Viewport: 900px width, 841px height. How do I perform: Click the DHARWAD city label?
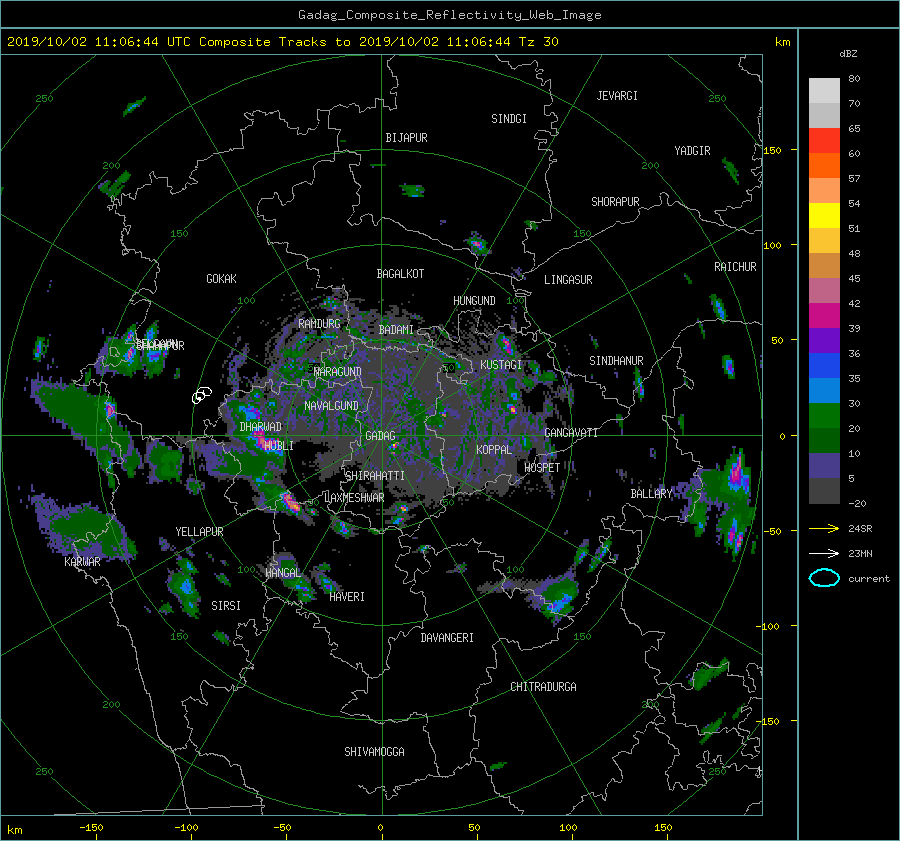(261, 427)
